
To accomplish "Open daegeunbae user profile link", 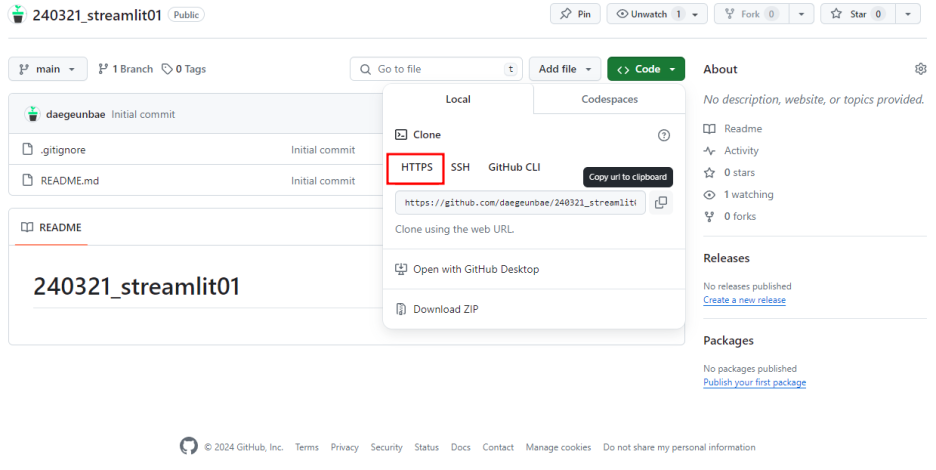I will [x=75, y=114].
